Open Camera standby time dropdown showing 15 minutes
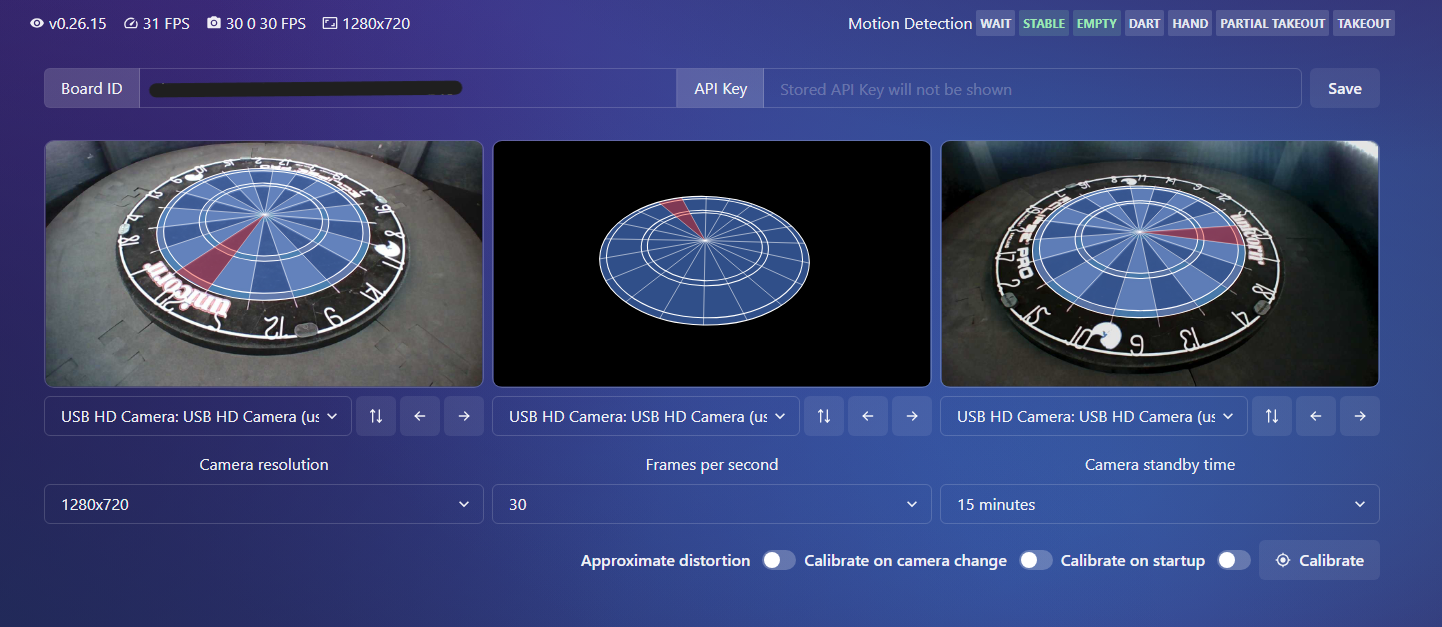 (x=1160, y=504)
